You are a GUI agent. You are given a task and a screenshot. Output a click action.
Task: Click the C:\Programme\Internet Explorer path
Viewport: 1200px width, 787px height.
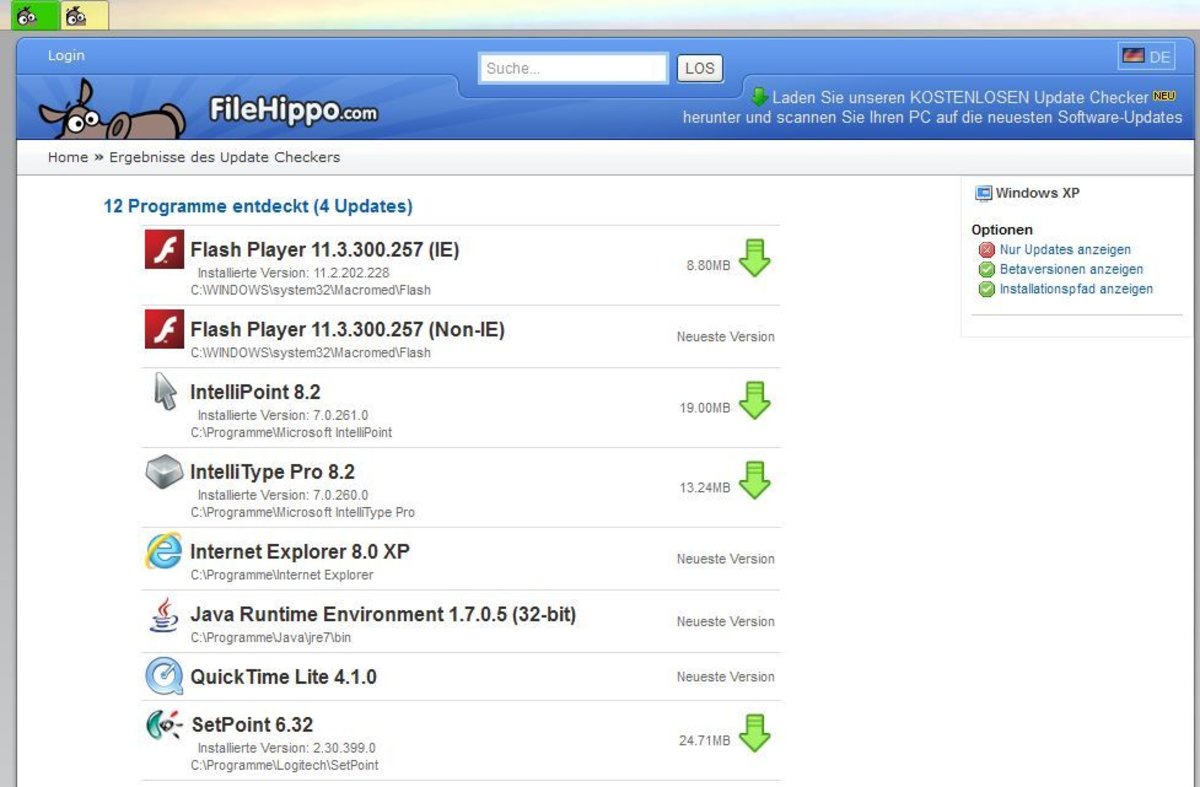coord(282,575)
